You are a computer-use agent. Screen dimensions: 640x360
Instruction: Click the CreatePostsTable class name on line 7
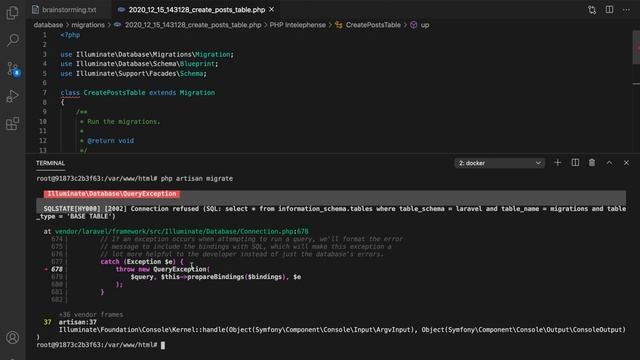[x=114, y=93]
